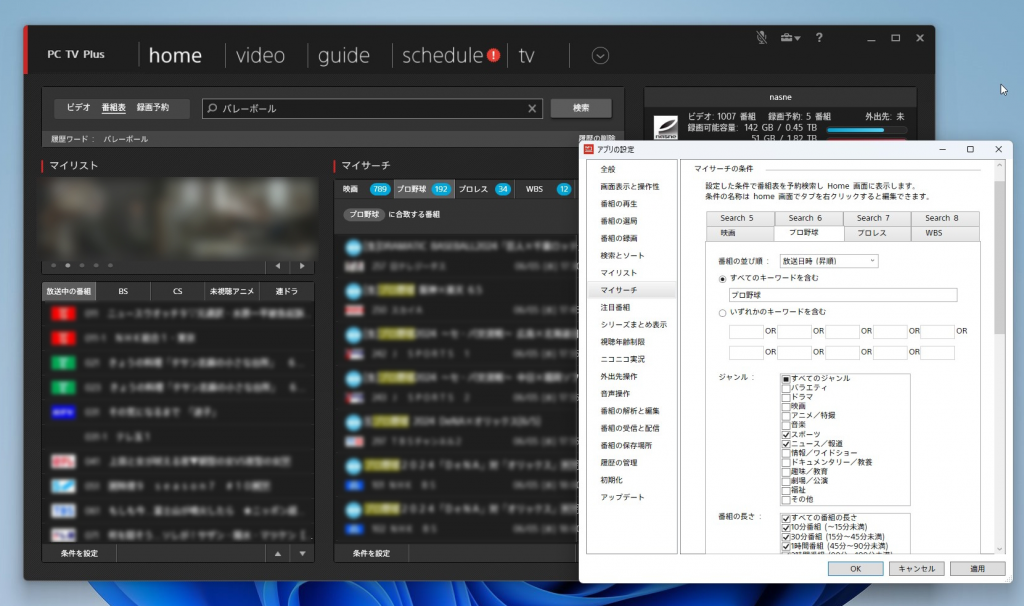Toggle the すべての番組の長さ checkbox
This screenshot has width=1024, height=606.
[786, 518]
